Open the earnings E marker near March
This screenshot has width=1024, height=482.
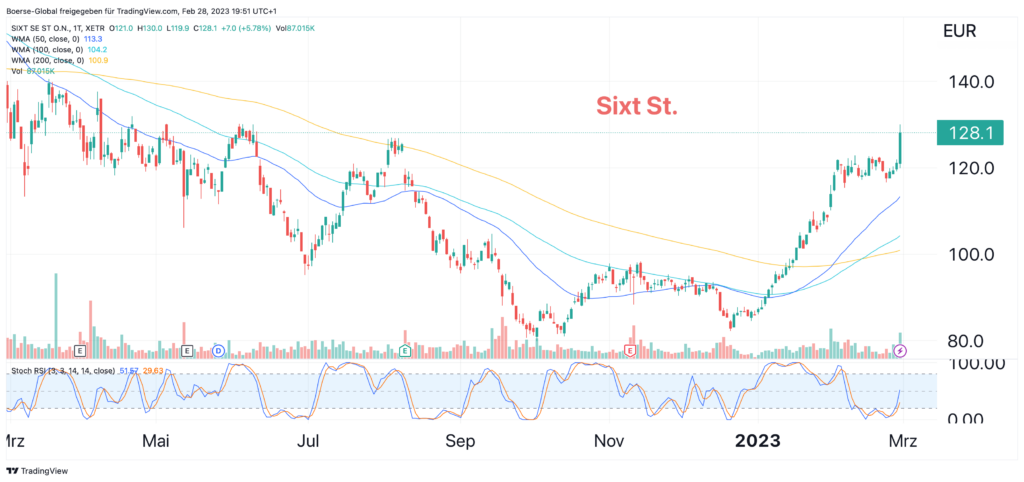click(80, 350)
